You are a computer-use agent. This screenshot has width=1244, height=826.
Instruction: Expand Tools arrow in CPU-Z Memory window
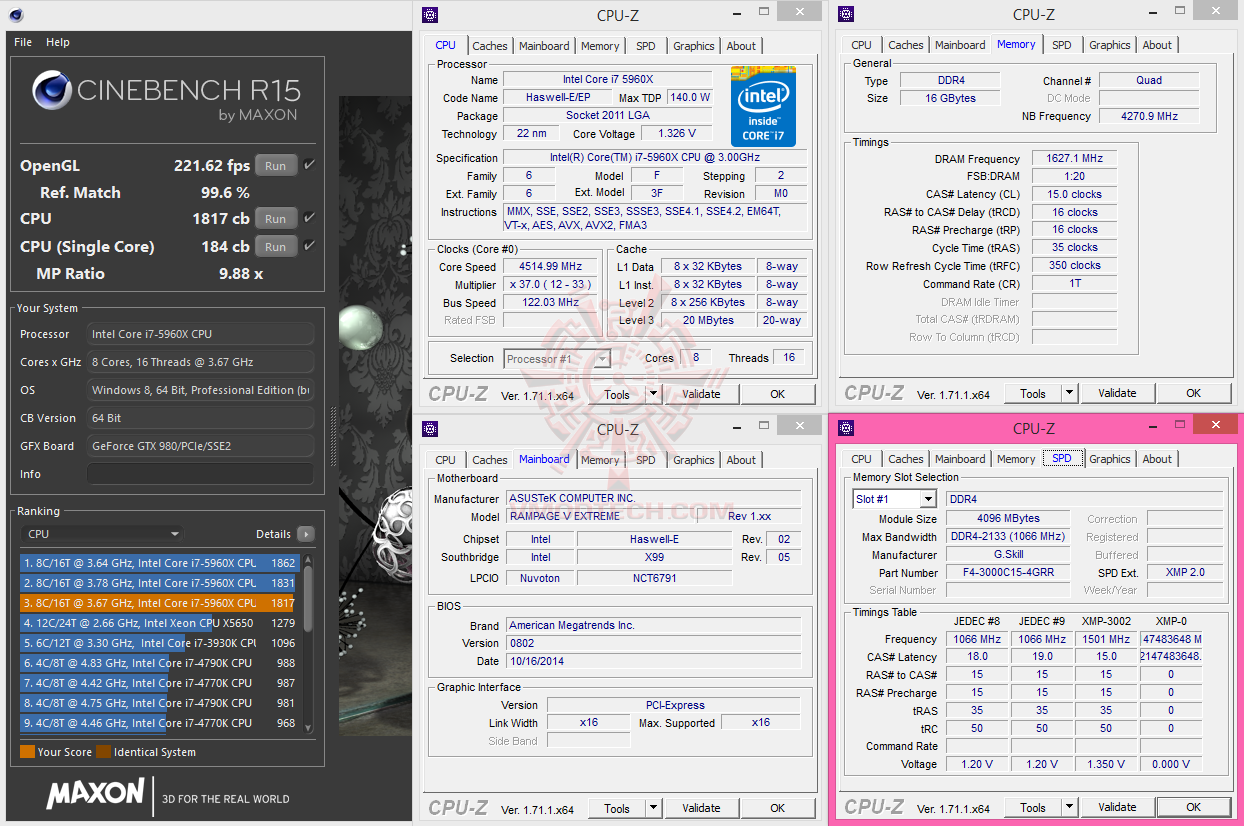(1069, 393)
